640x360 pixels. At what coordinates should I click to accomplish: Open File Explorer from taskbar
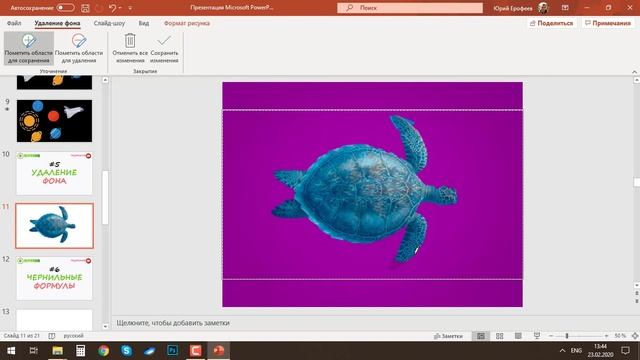click(57, 351)
